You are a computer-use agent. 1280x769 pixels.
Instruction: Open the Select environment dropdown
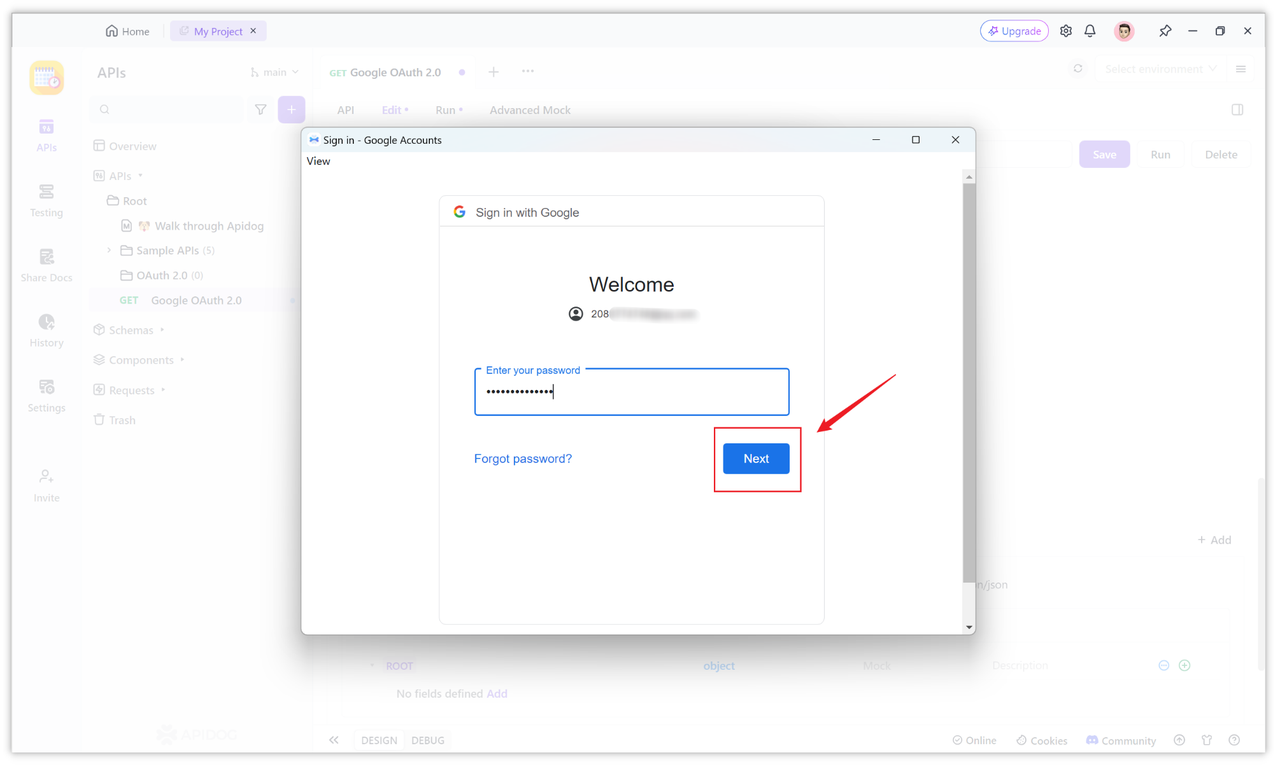[1160, 69]
